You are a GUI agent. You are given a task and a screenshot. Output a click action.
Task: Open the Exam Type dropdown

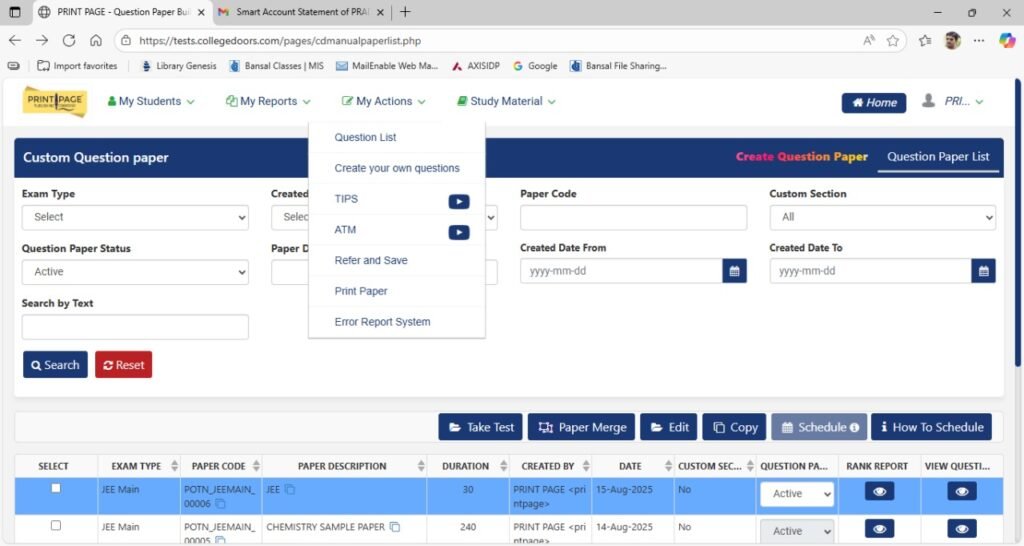tap(135, 217)
